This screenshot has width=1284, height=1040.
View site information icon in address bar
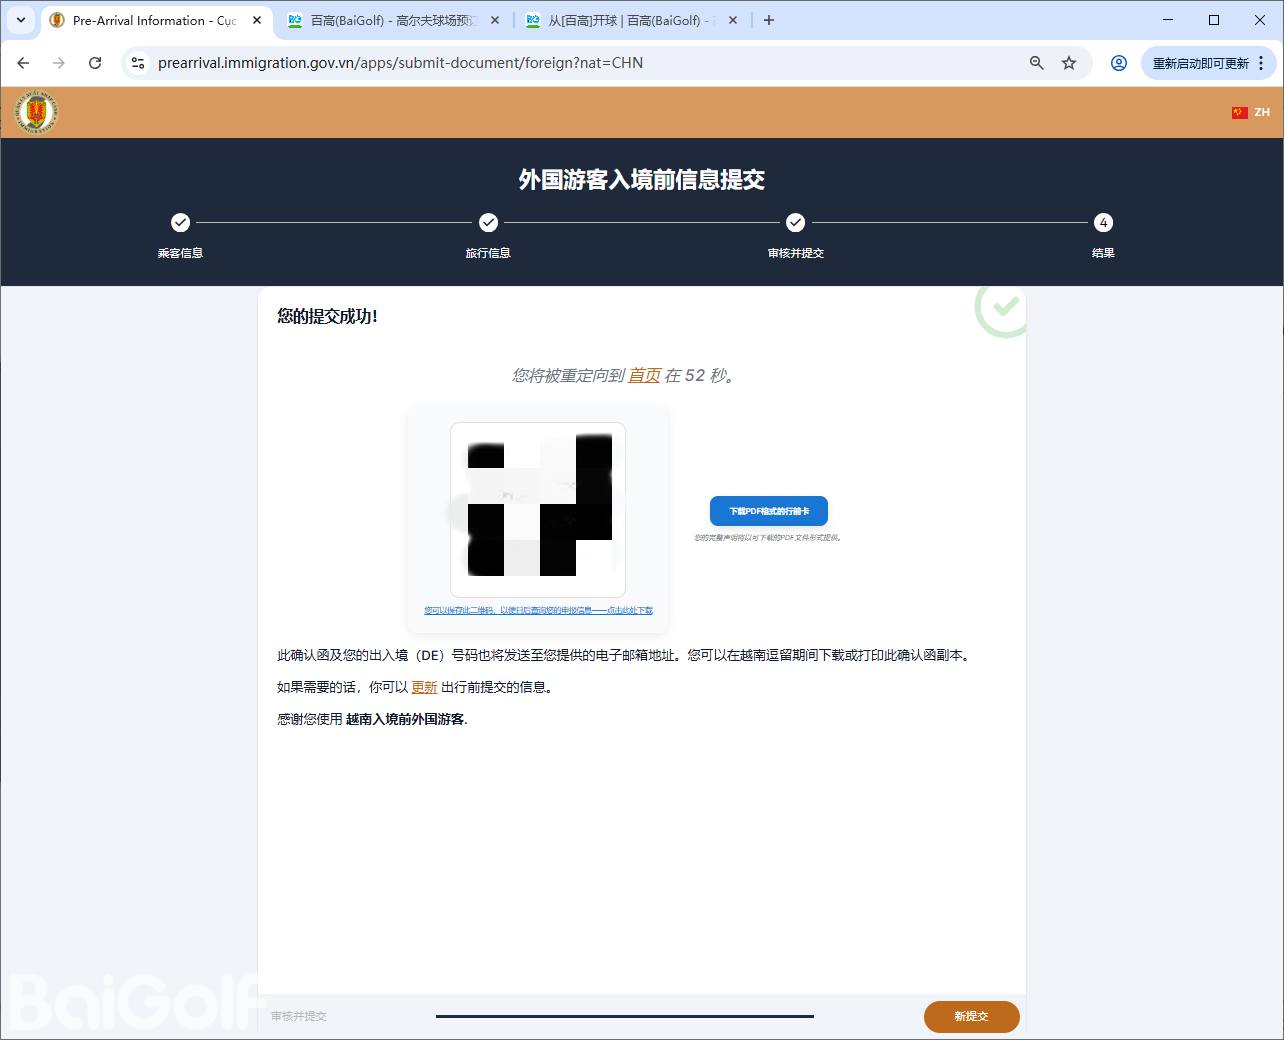point(138,63)
